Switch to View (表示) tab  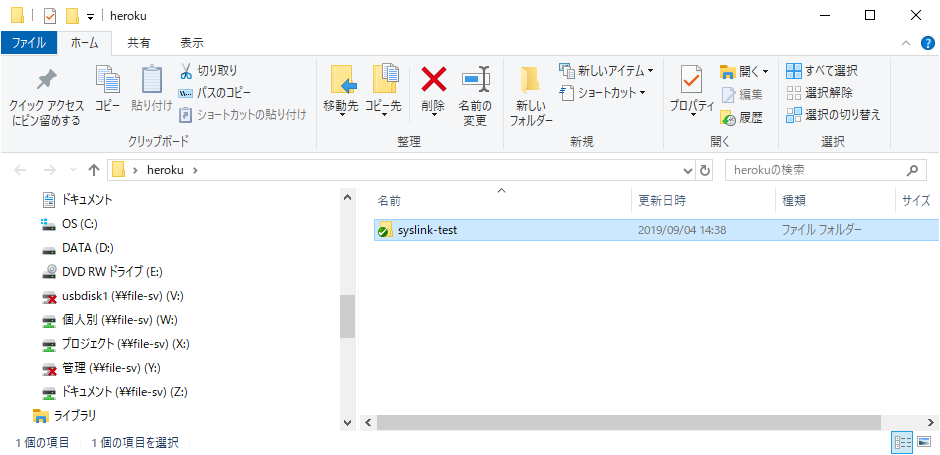point(192,43)
